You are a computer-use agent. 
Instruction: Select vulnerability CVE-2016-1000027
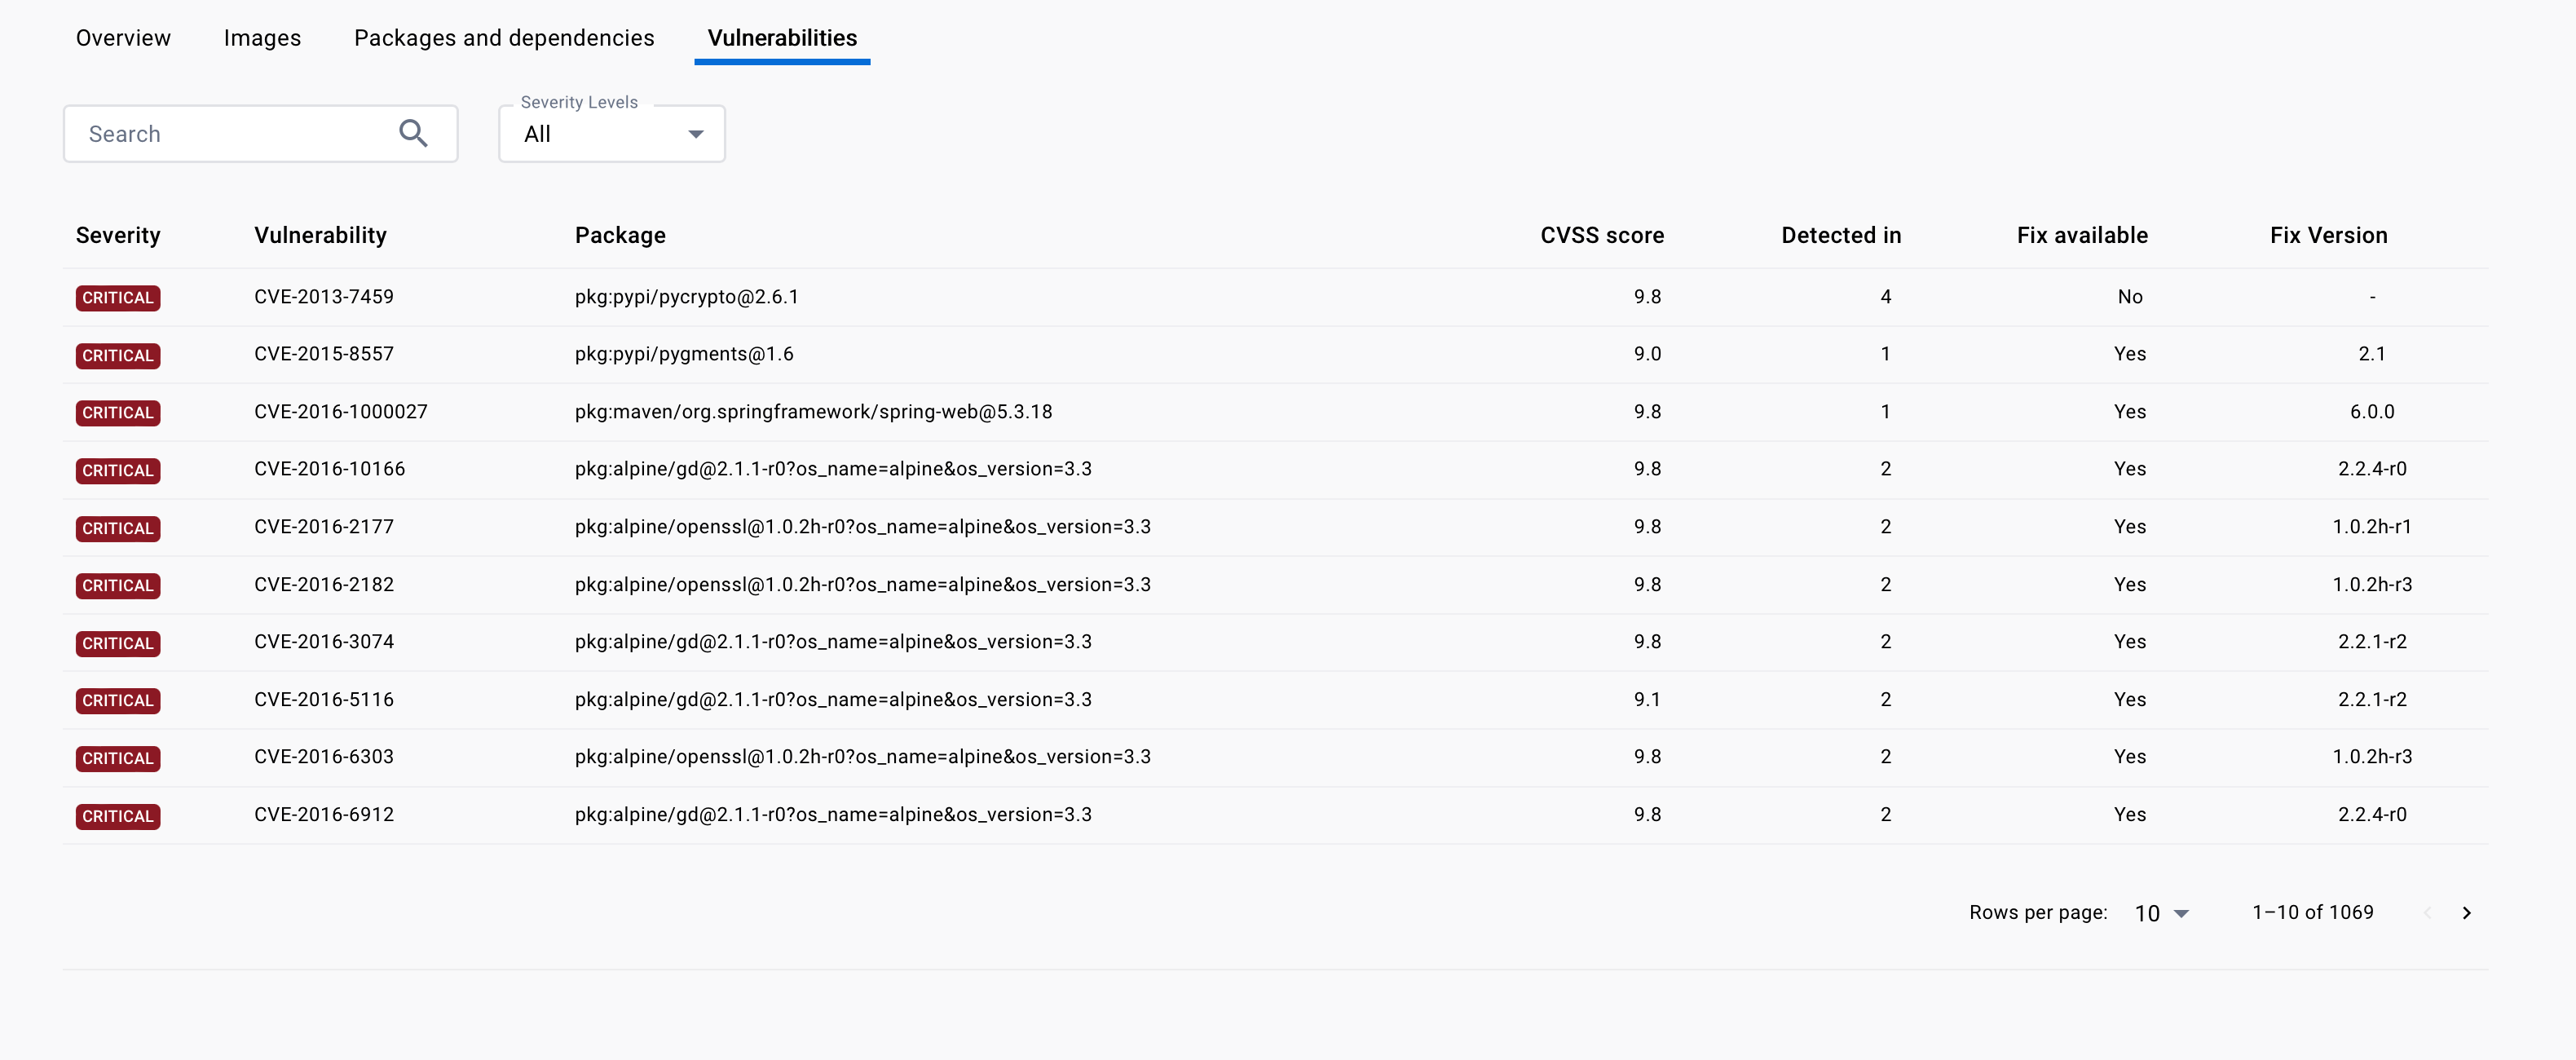coord(341,412)
